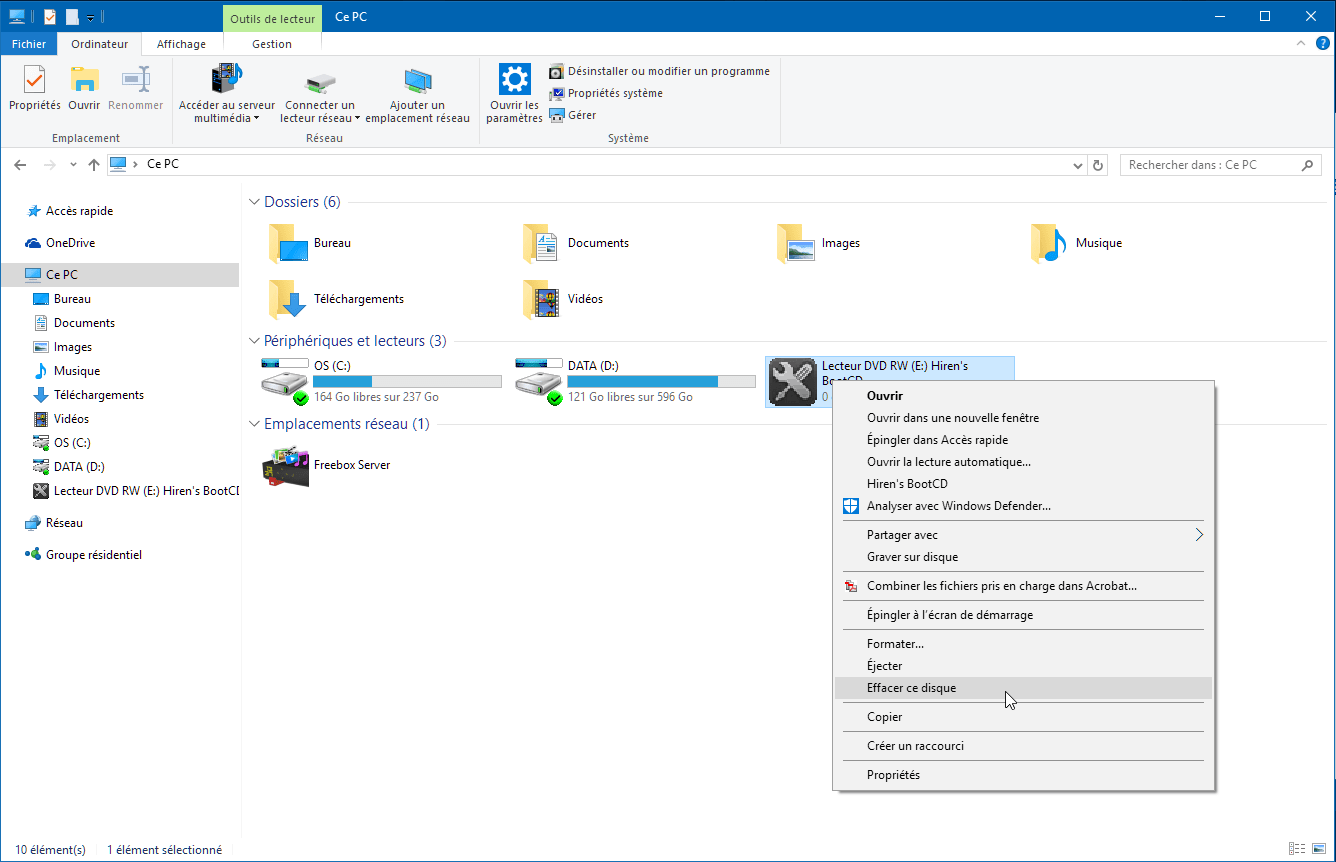The height and width of the screenshot is (862, 1336).
Task: Choose Épingler dans Accès rapide
Action: click(x=1023, y=440)
